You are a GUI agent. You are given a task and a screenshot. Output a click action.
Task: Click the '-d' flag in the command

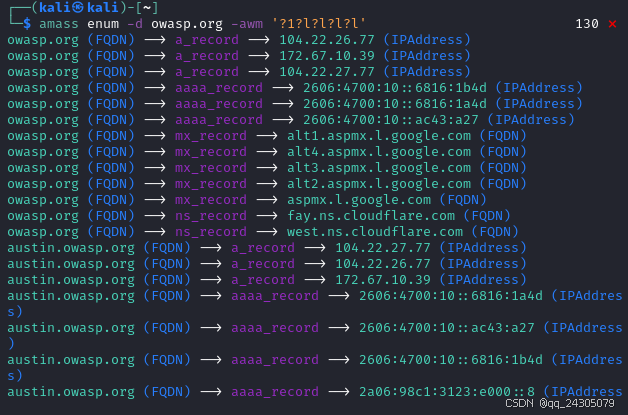click(135, 24)
